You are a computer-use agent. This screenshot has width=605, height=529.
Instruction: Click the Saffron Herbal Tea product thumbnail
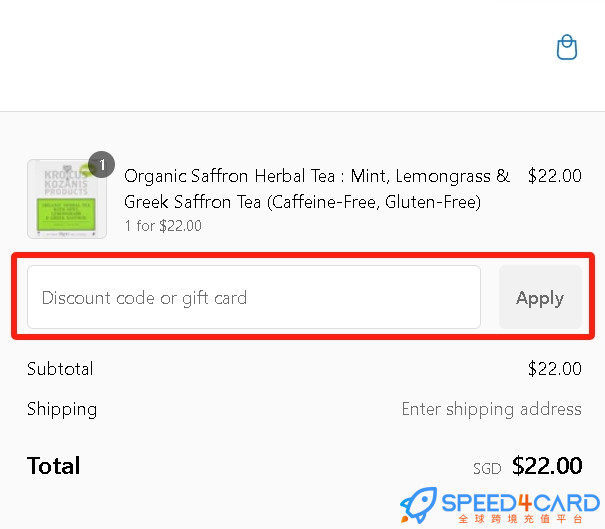coord(67,199)
